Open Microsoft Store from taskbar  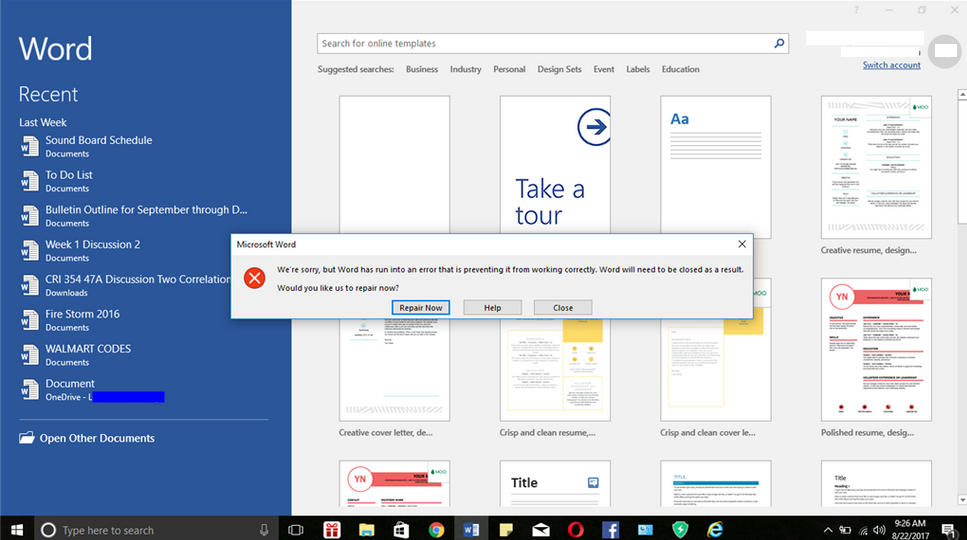tap(401, 530)
